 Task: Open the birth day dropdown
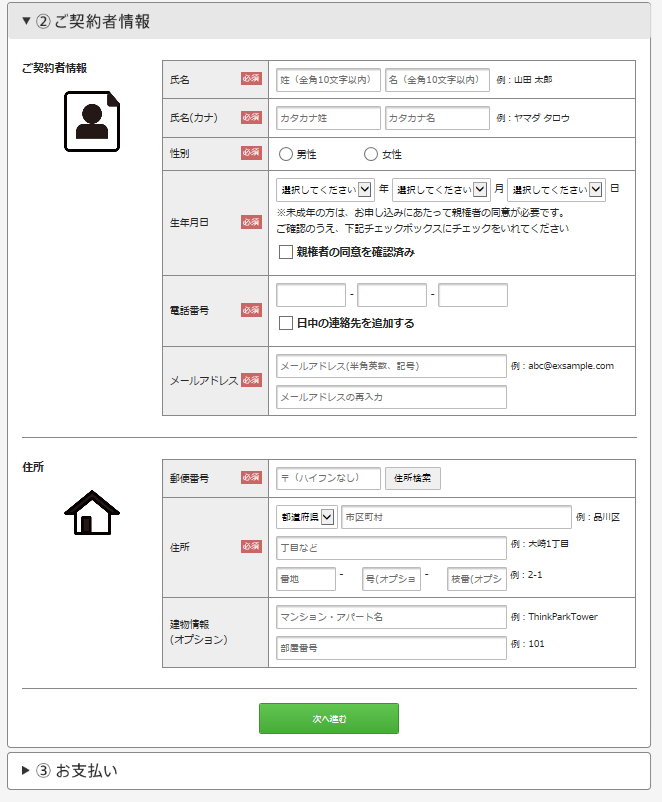click(x=556, y=189)
